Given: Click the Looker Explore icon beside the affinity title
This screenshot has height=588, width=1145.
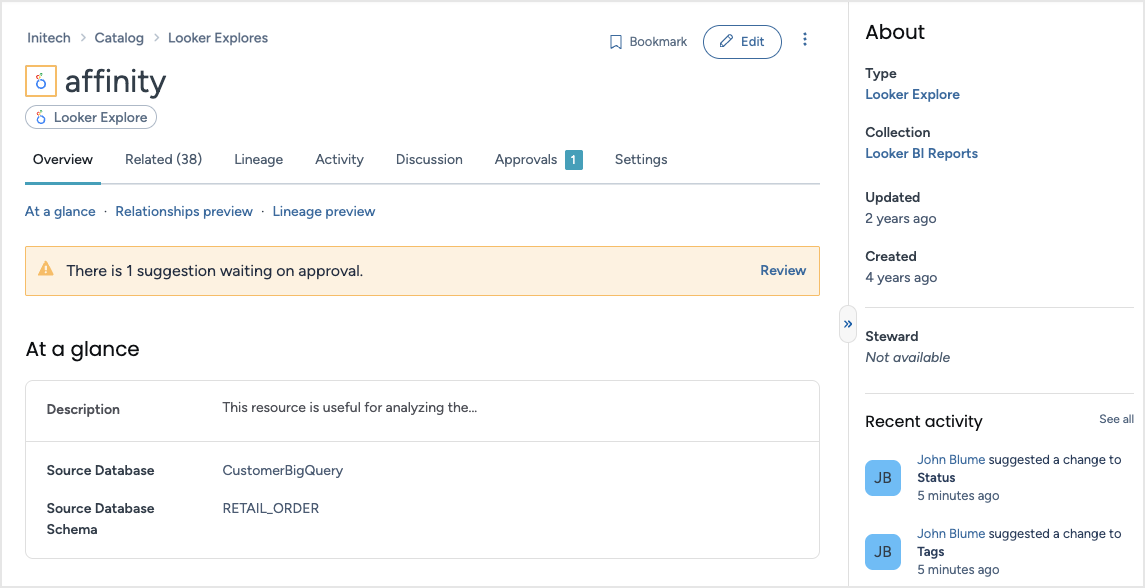Looking at the screenshot, I should pyautogui.click(x=40, y=81).
